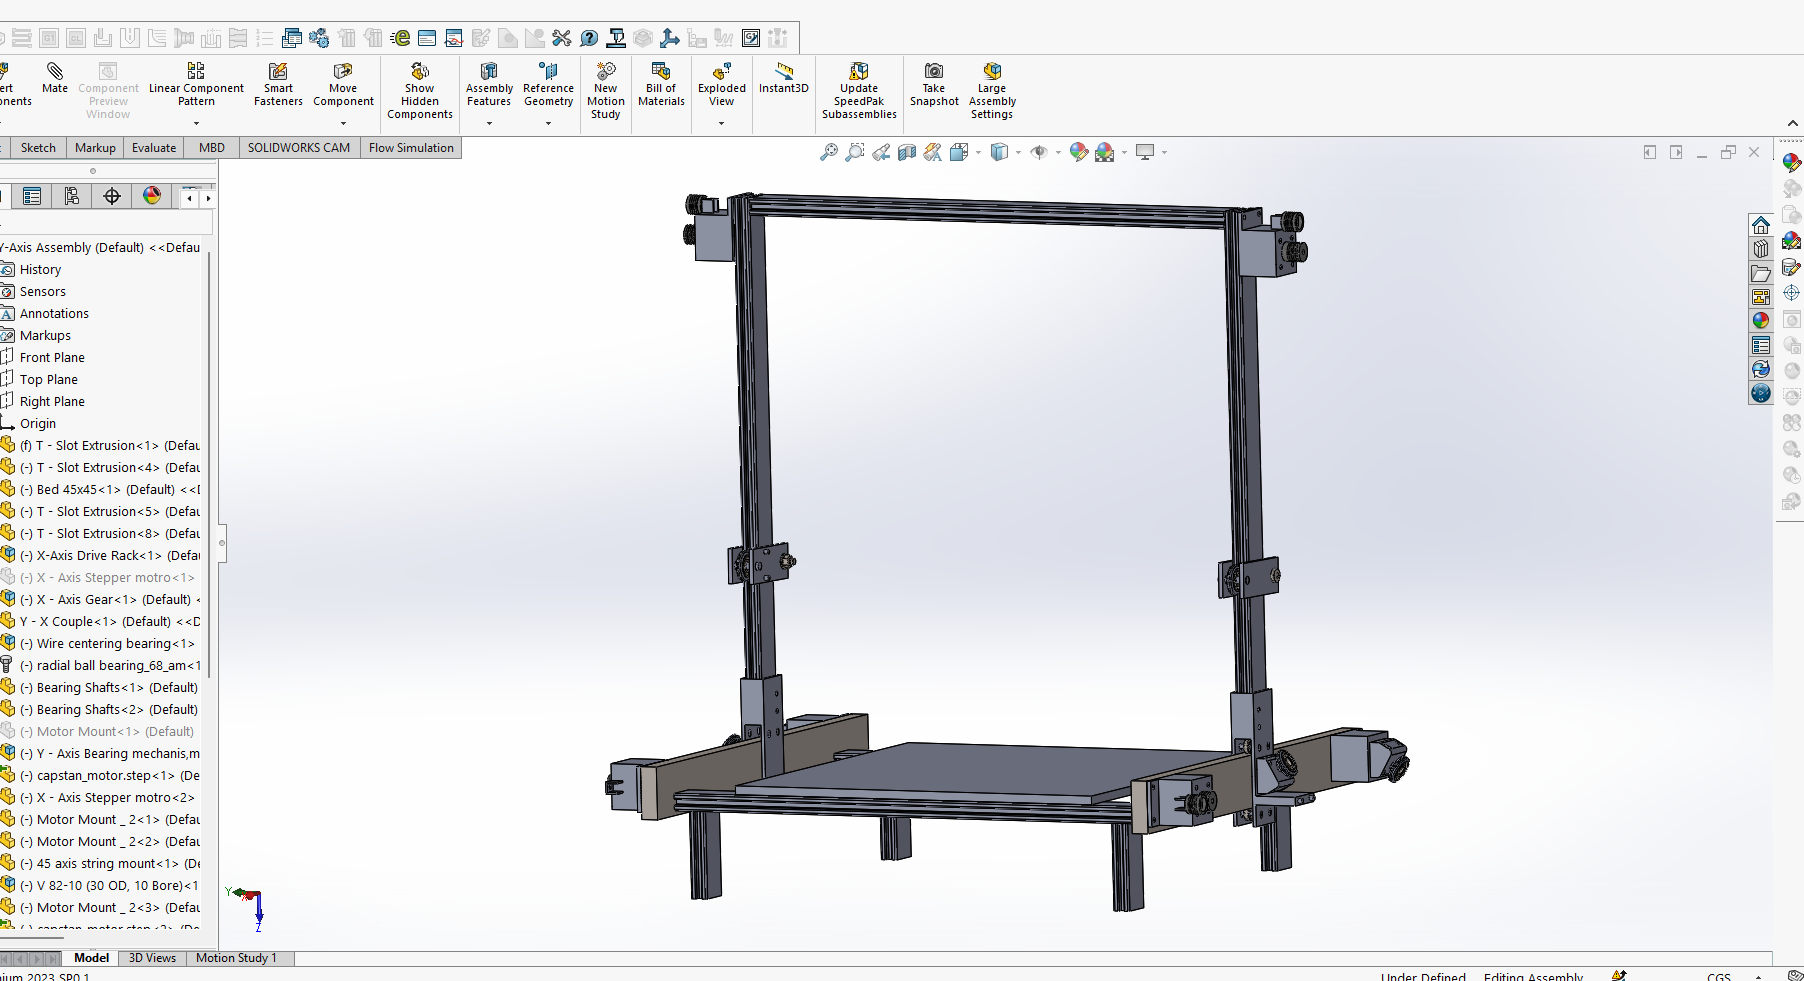The height and width of the screenshot is (981, 1804).
Task: Click the units CGS status bar entry
Action: (1719, 976)
